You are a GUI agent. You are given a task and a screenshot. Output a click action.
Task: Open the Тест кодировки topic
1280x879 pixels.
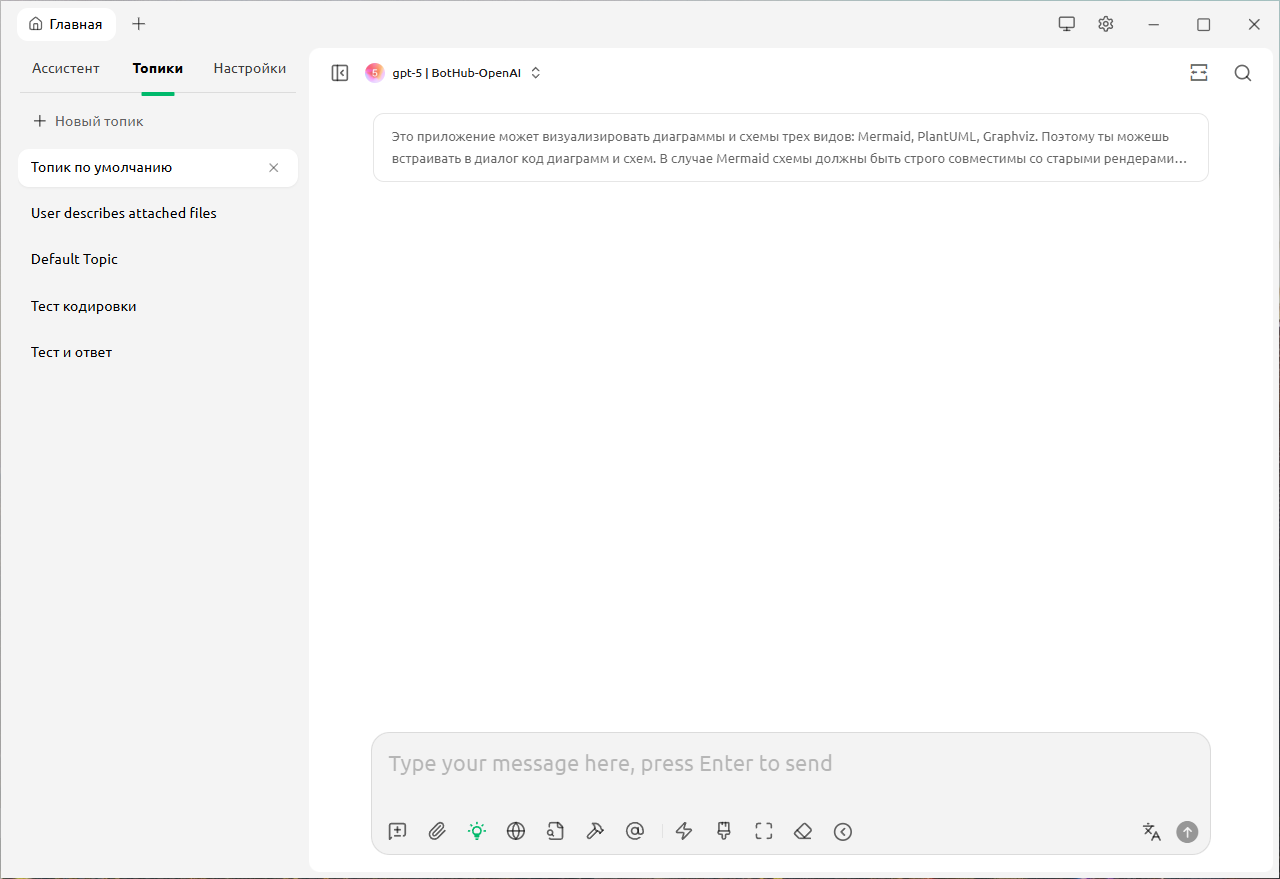point(84,306)
